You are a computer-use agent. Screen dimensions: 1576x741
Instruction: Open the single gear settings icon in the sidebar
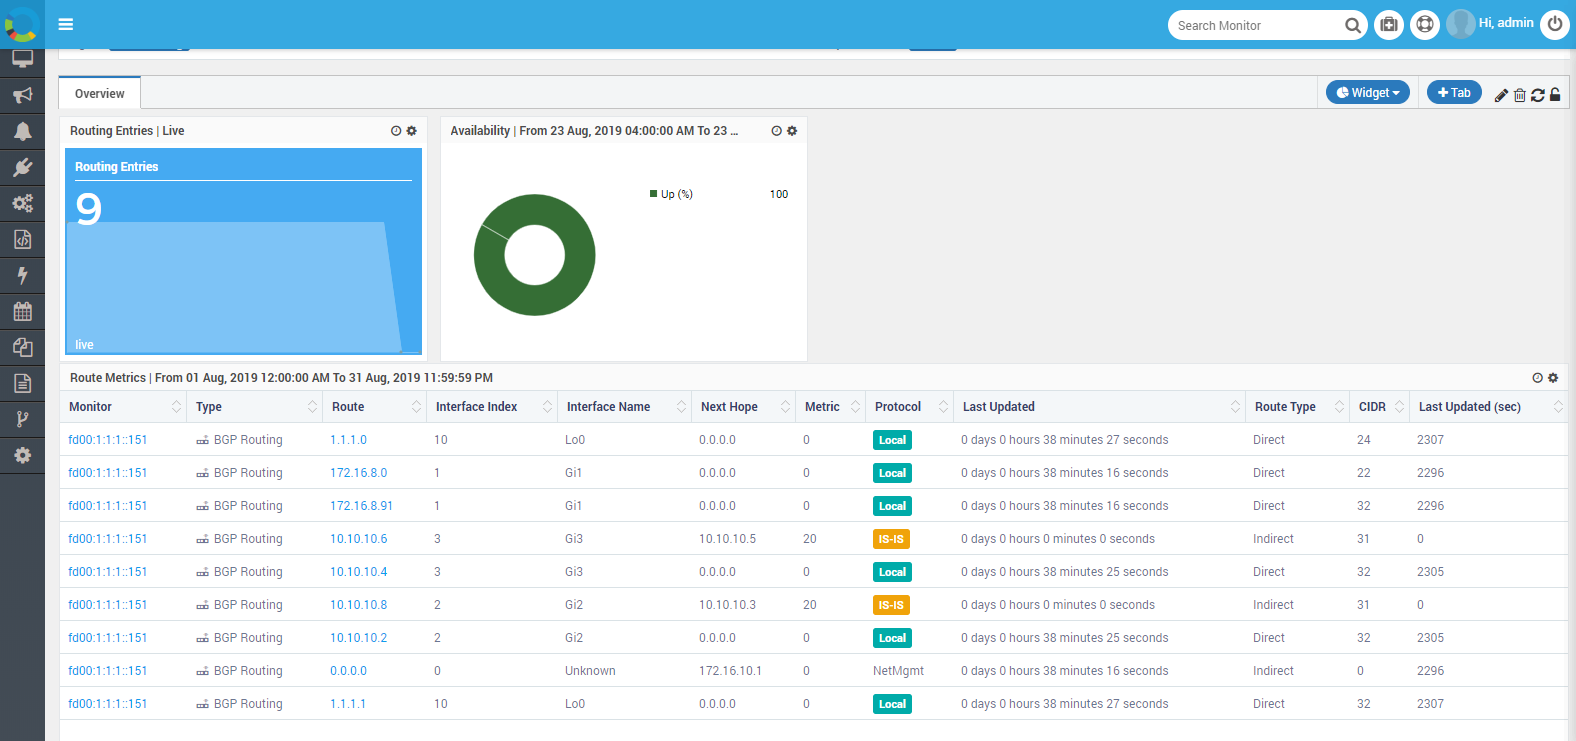(22, 455)
